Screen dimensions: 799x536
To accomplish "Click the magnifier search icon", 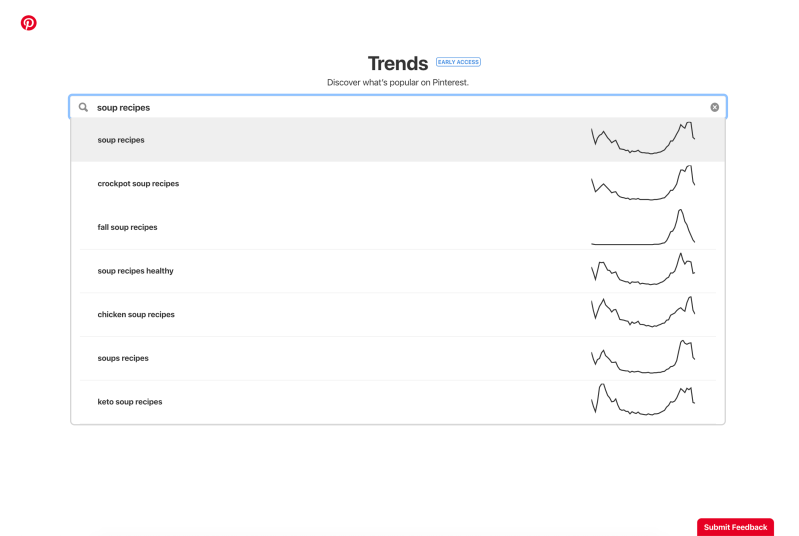I will coord(83,107).
